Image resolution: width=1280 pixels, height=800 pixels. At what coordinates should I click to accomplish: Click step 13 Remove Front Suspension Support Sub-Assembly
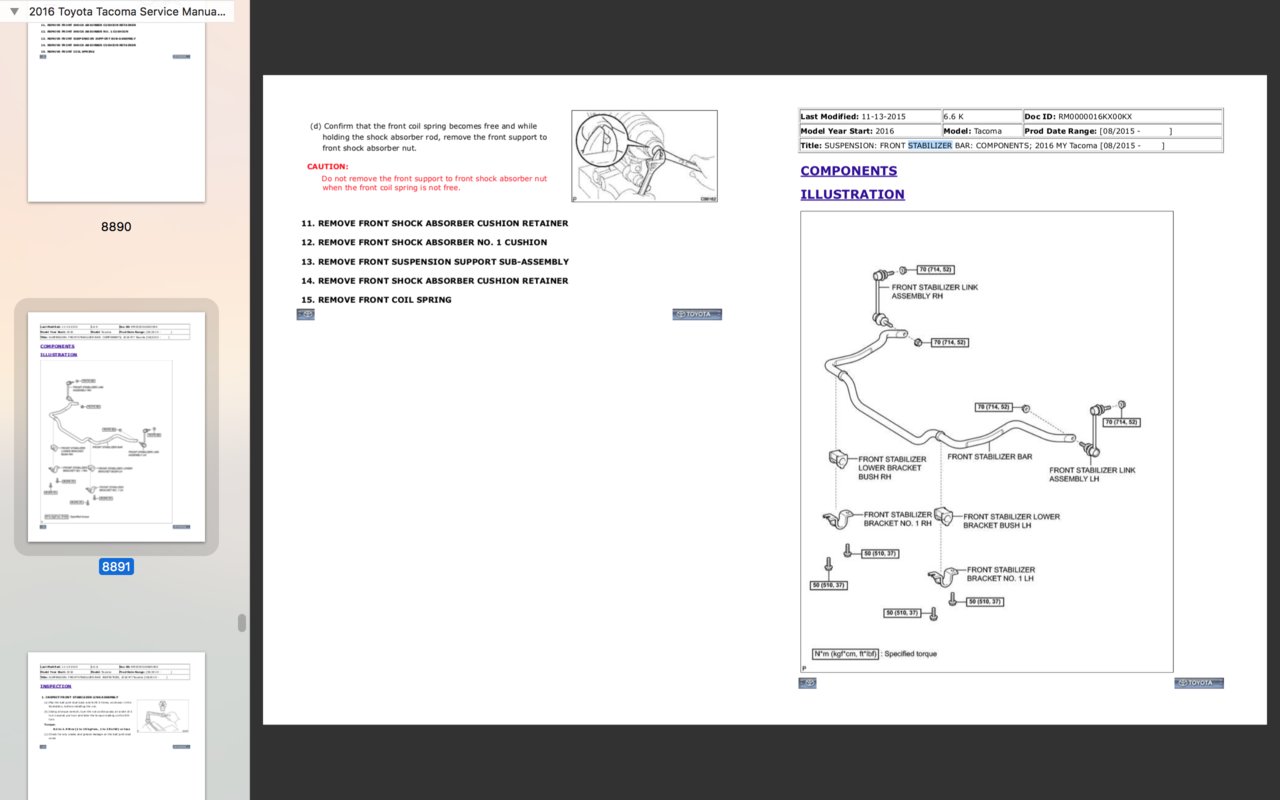[435, 262]
